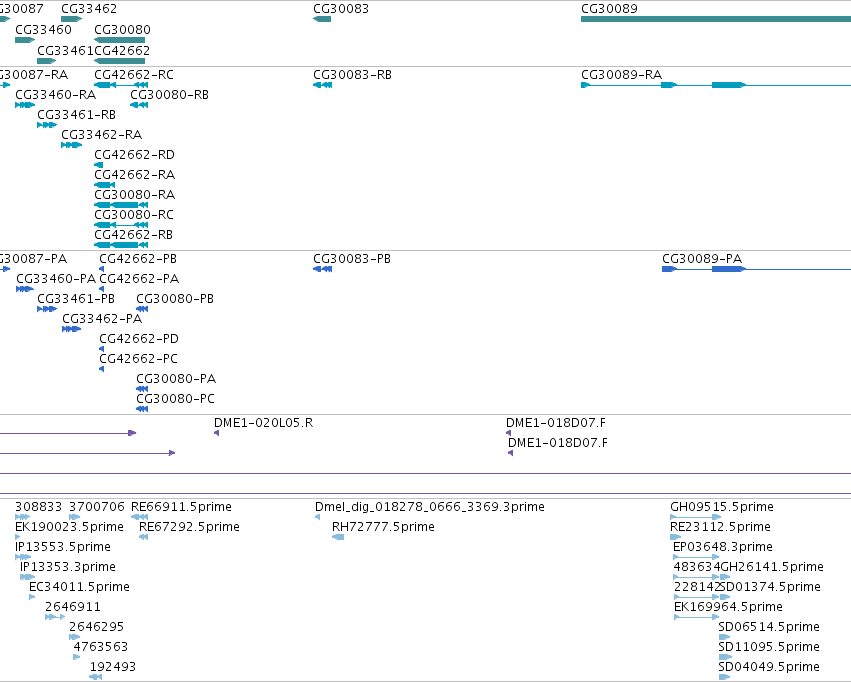Open EST label 308833

coord(39,507)
